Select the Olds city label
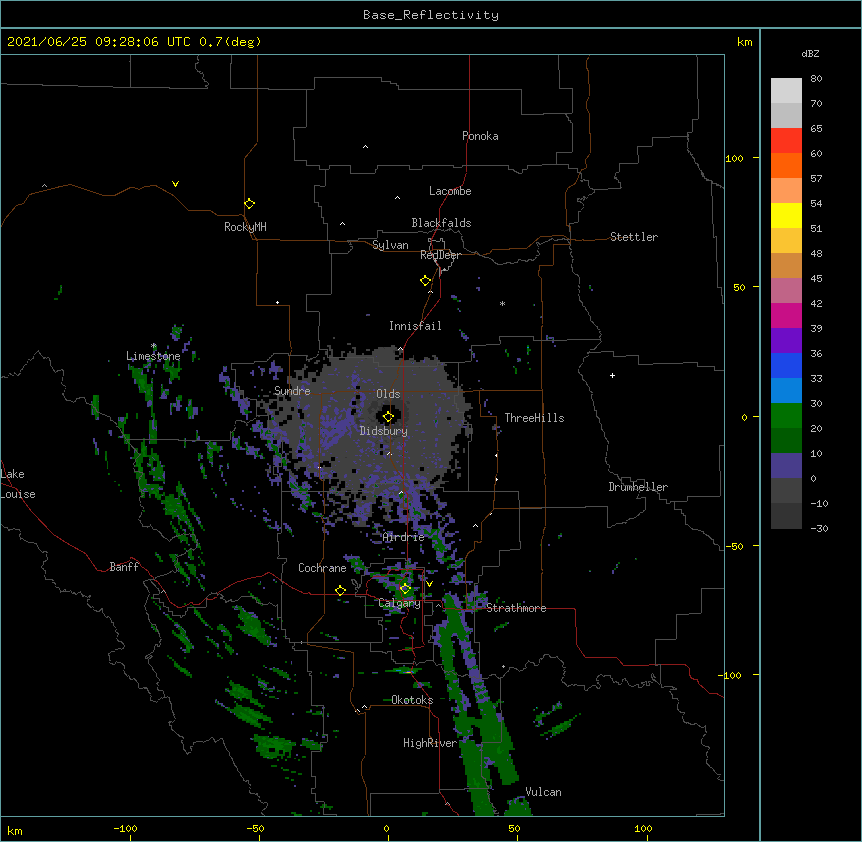 (x=388, y=394)
